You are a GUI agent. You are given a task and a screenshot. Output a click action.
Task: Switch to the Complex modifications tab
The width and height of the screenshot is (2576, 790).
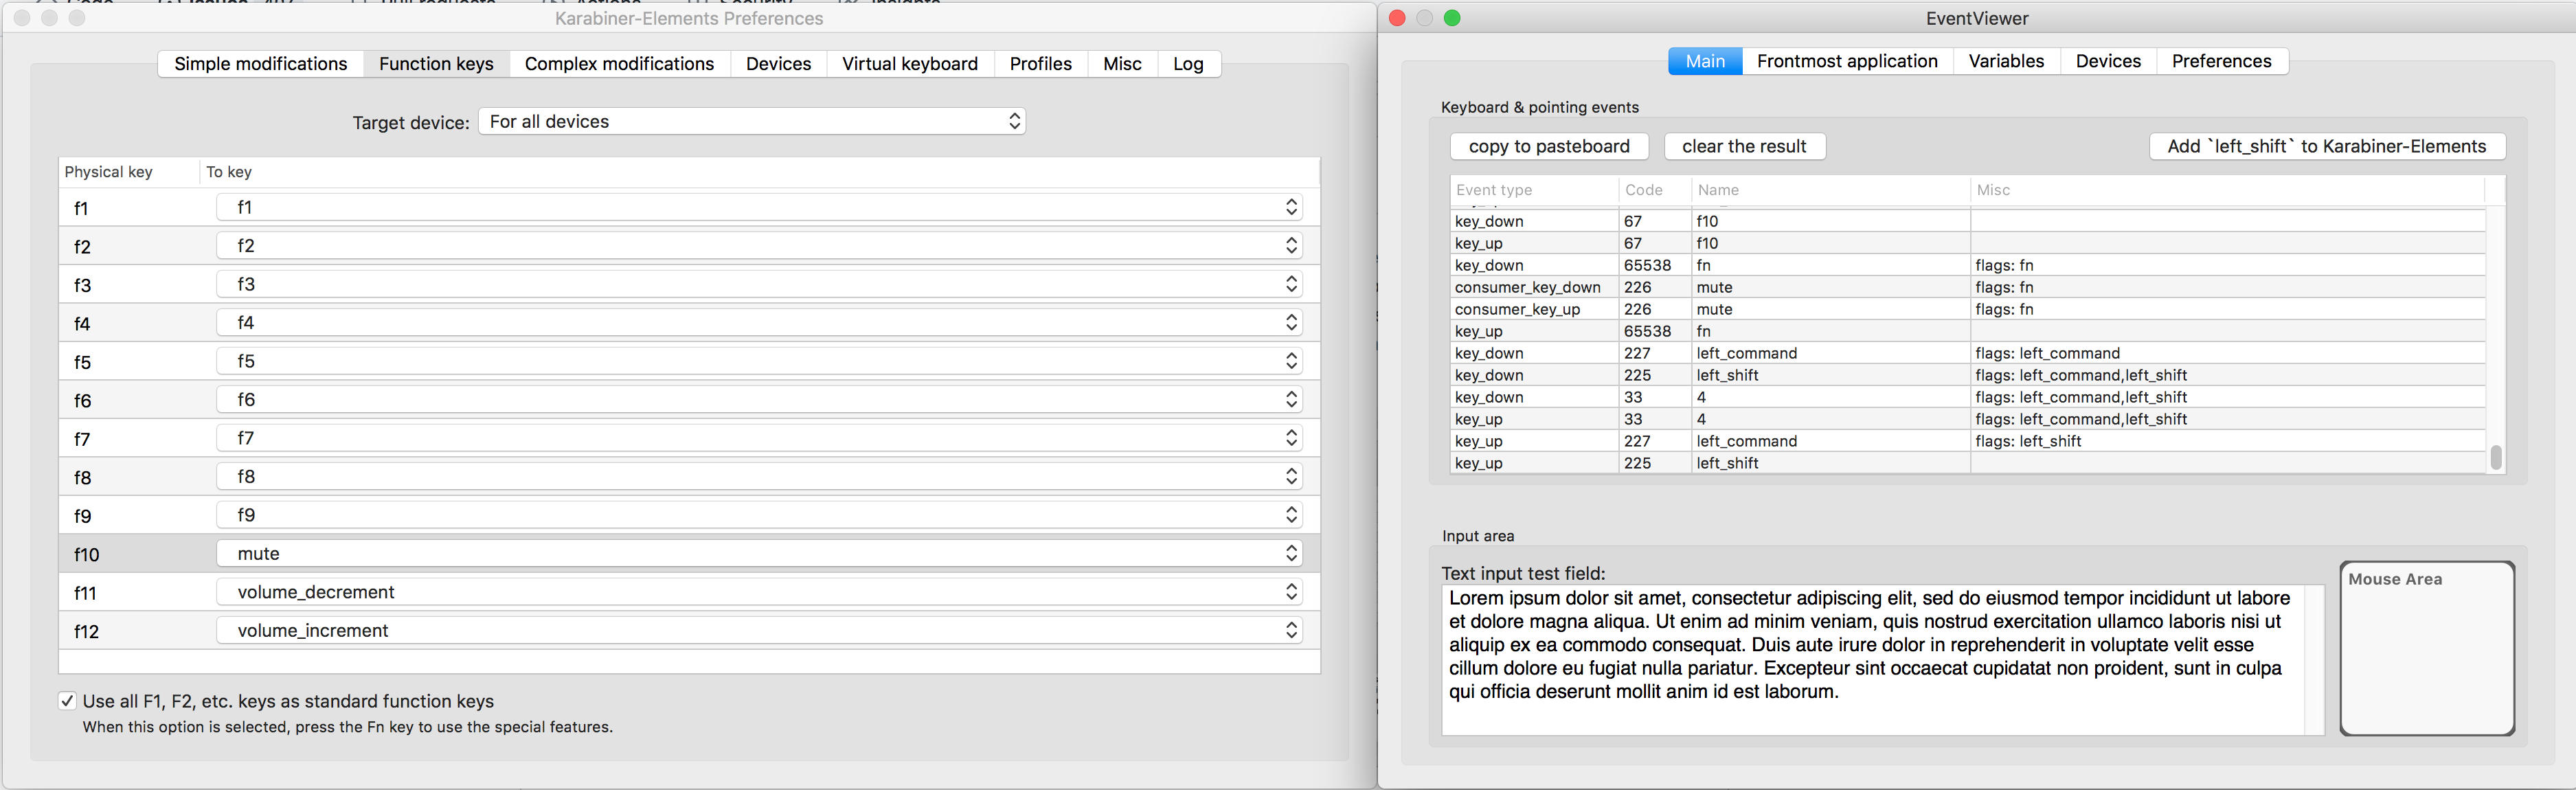click(x=618, y=63)
